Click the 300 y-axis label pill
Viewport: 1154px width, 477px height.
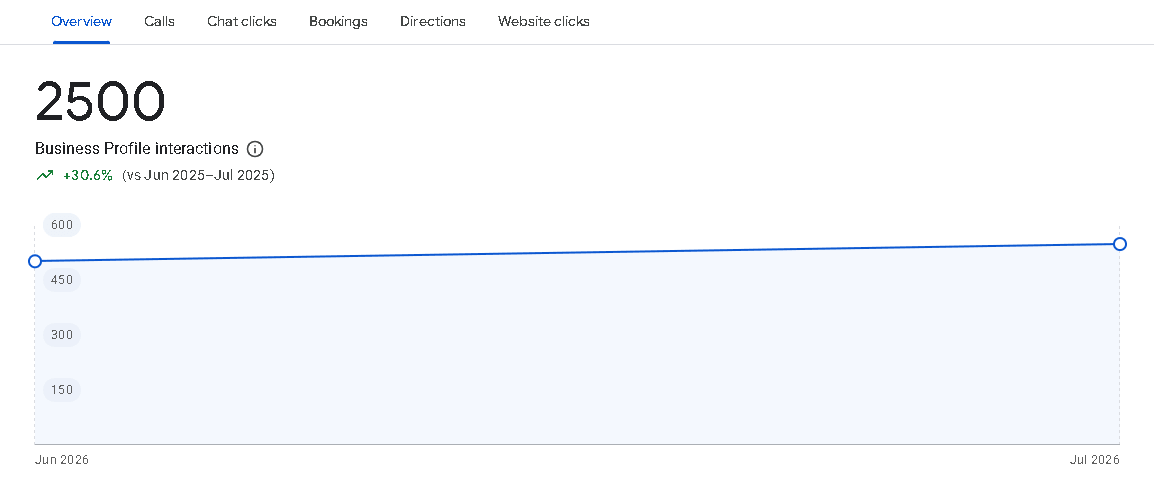pos(62,335)
